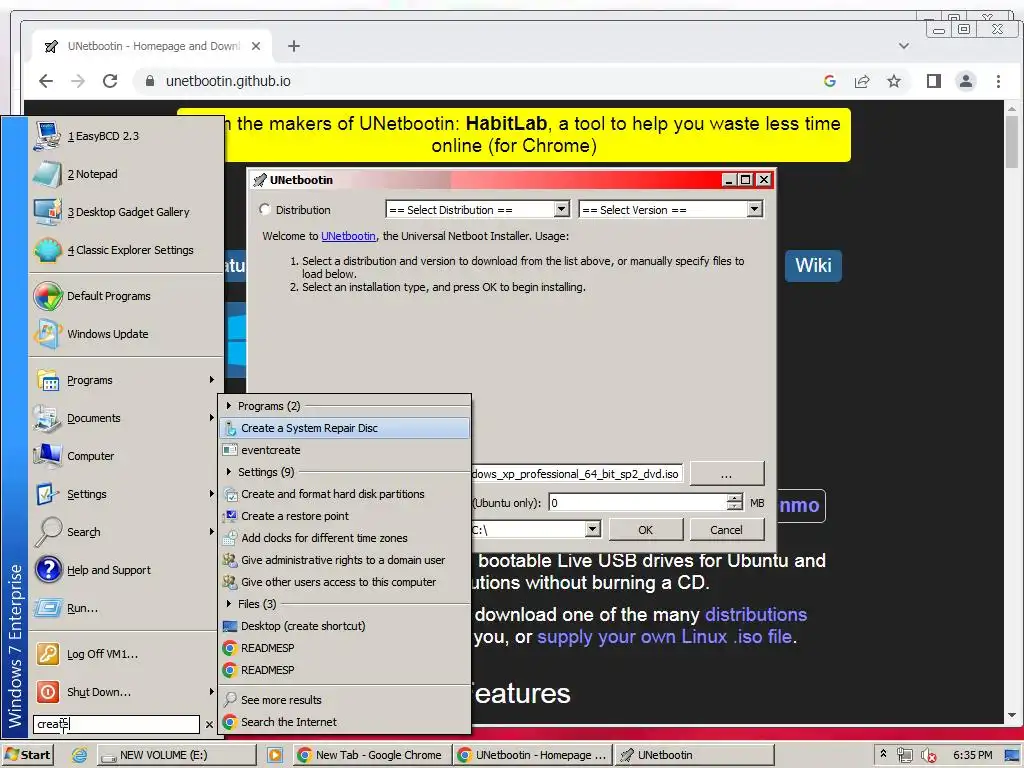Screen dimensions: 1024x768
Task: Click Chrome's reload page icon
Action: point(110,81)
